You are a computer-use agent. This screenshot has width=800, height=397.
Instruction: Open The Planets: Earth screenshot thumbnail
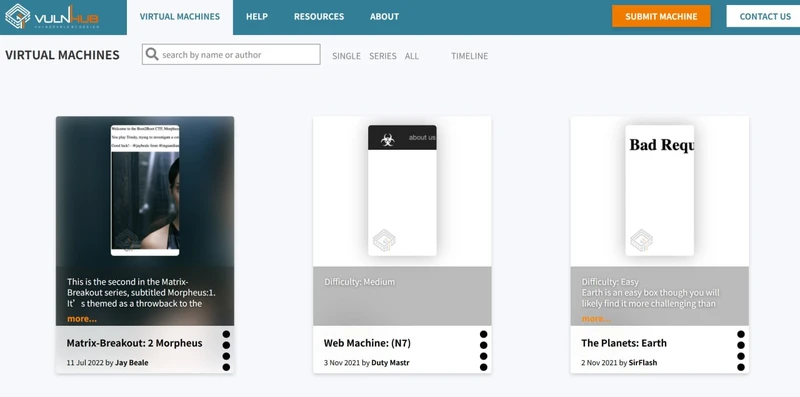[x=660, y=190]
